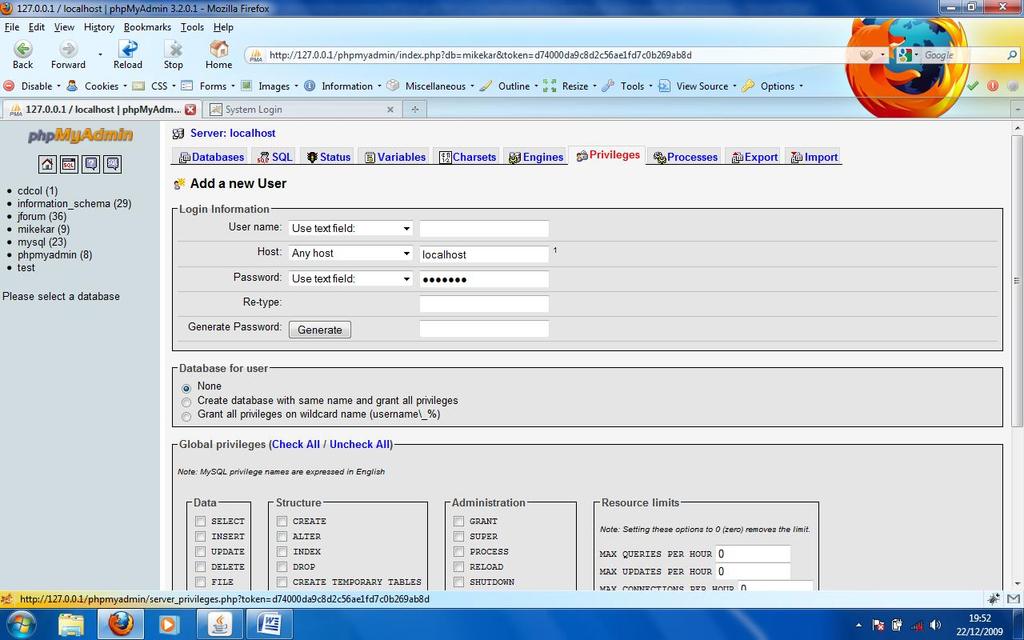1024x640 pixels.
Task: Open the Cookies developer toolbar menu
Action: click(97, 86)
